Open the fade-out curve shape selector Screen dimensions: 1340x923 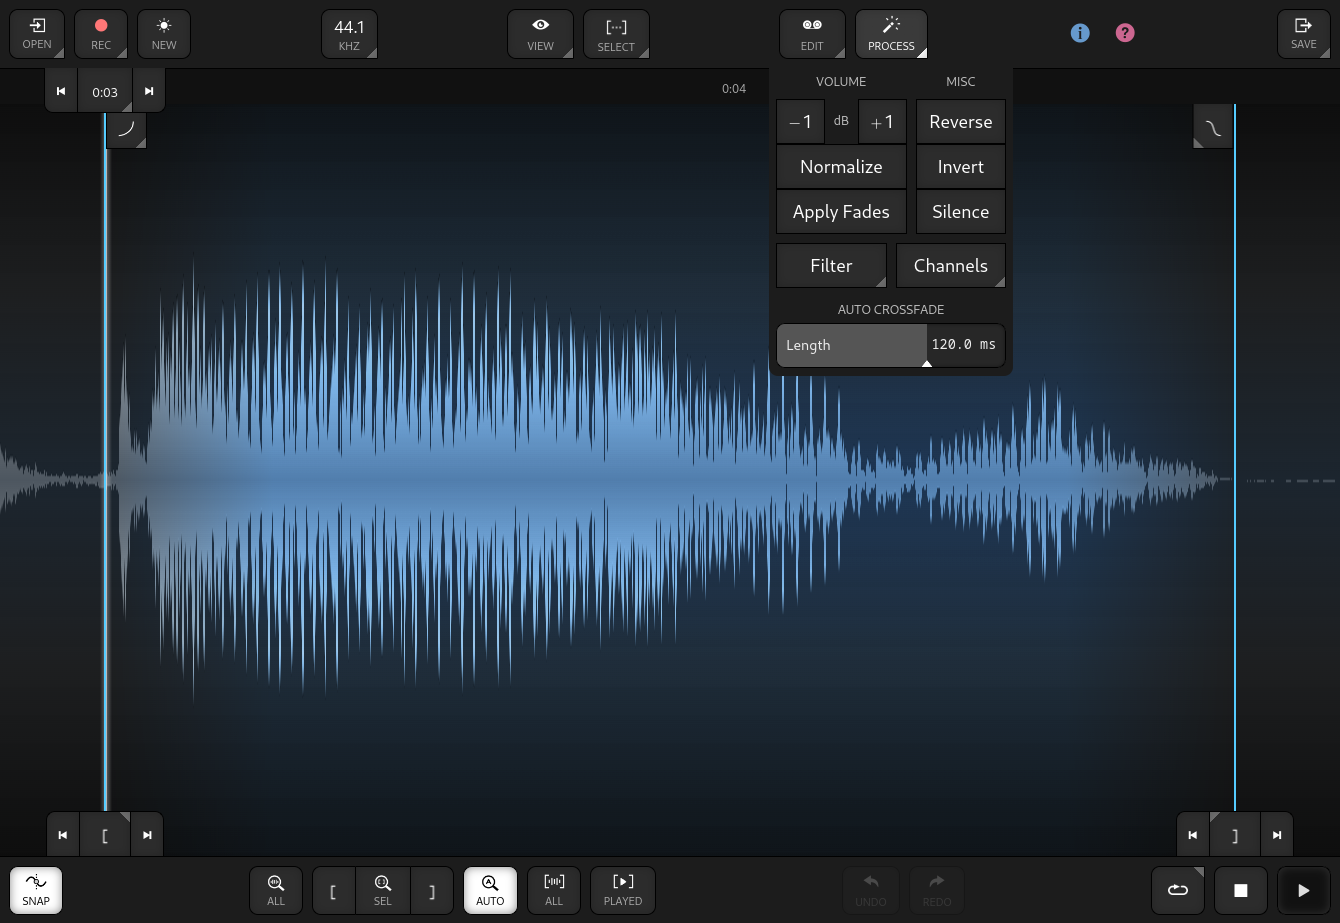(x=1213, y=129)
